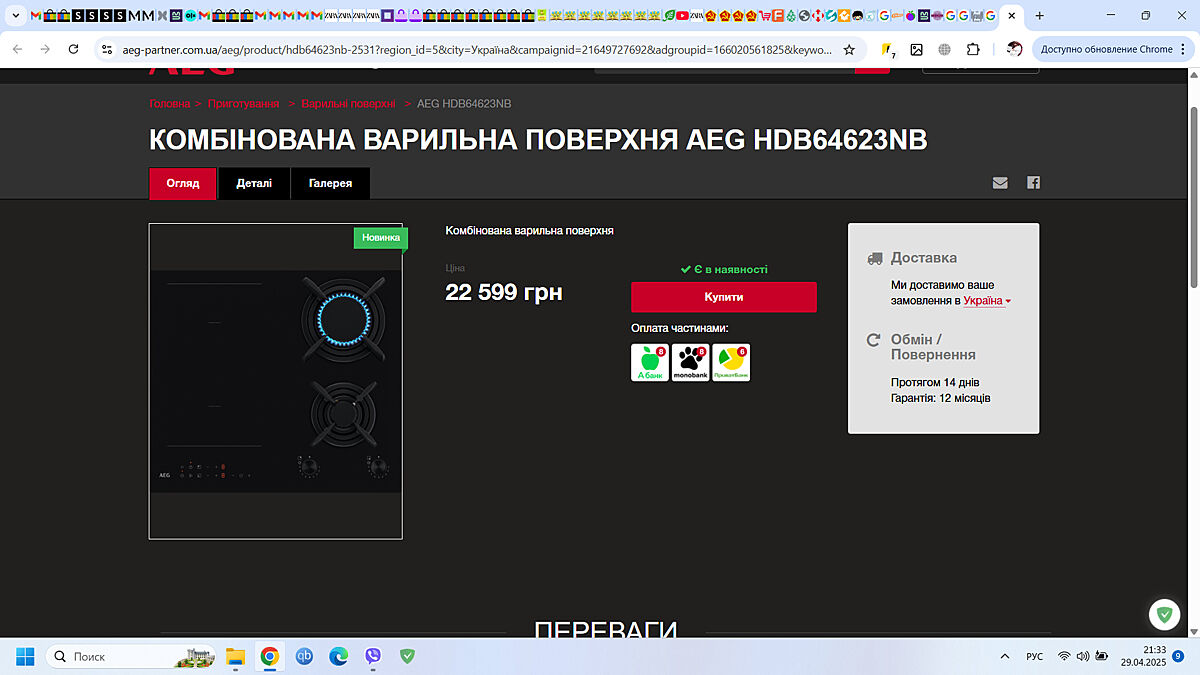This screenshot has height=675, width=1200.
Task: Share product on Facebook
Action: coord(1033,183)
